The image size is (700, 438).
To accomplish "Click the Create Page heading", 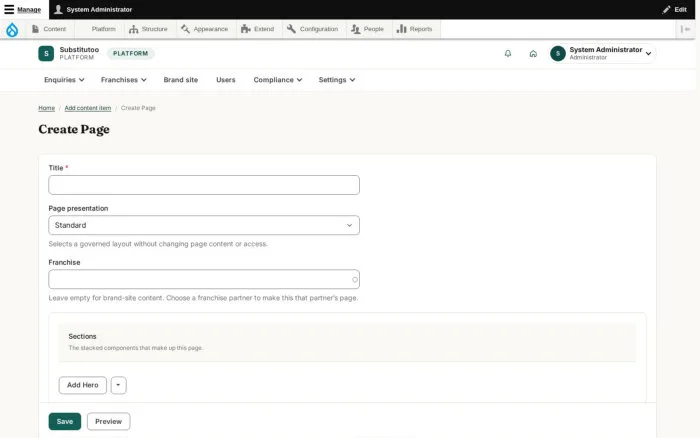I will pyautogui.click(x=74, y=129).
